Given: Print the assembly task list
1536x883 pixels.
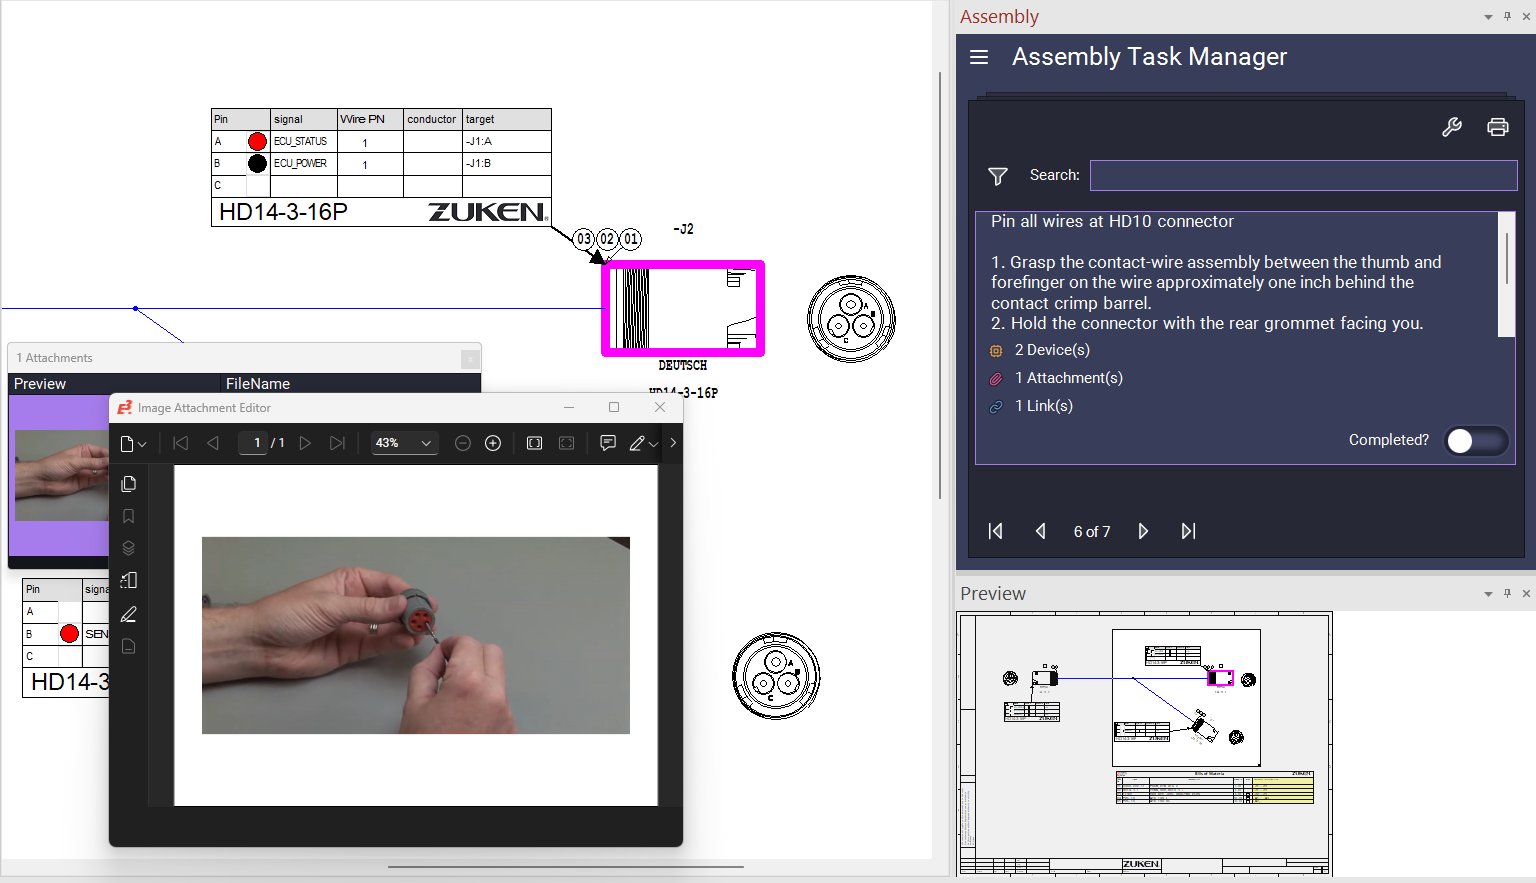Looking at the screenshot, I should (1497, 127).
